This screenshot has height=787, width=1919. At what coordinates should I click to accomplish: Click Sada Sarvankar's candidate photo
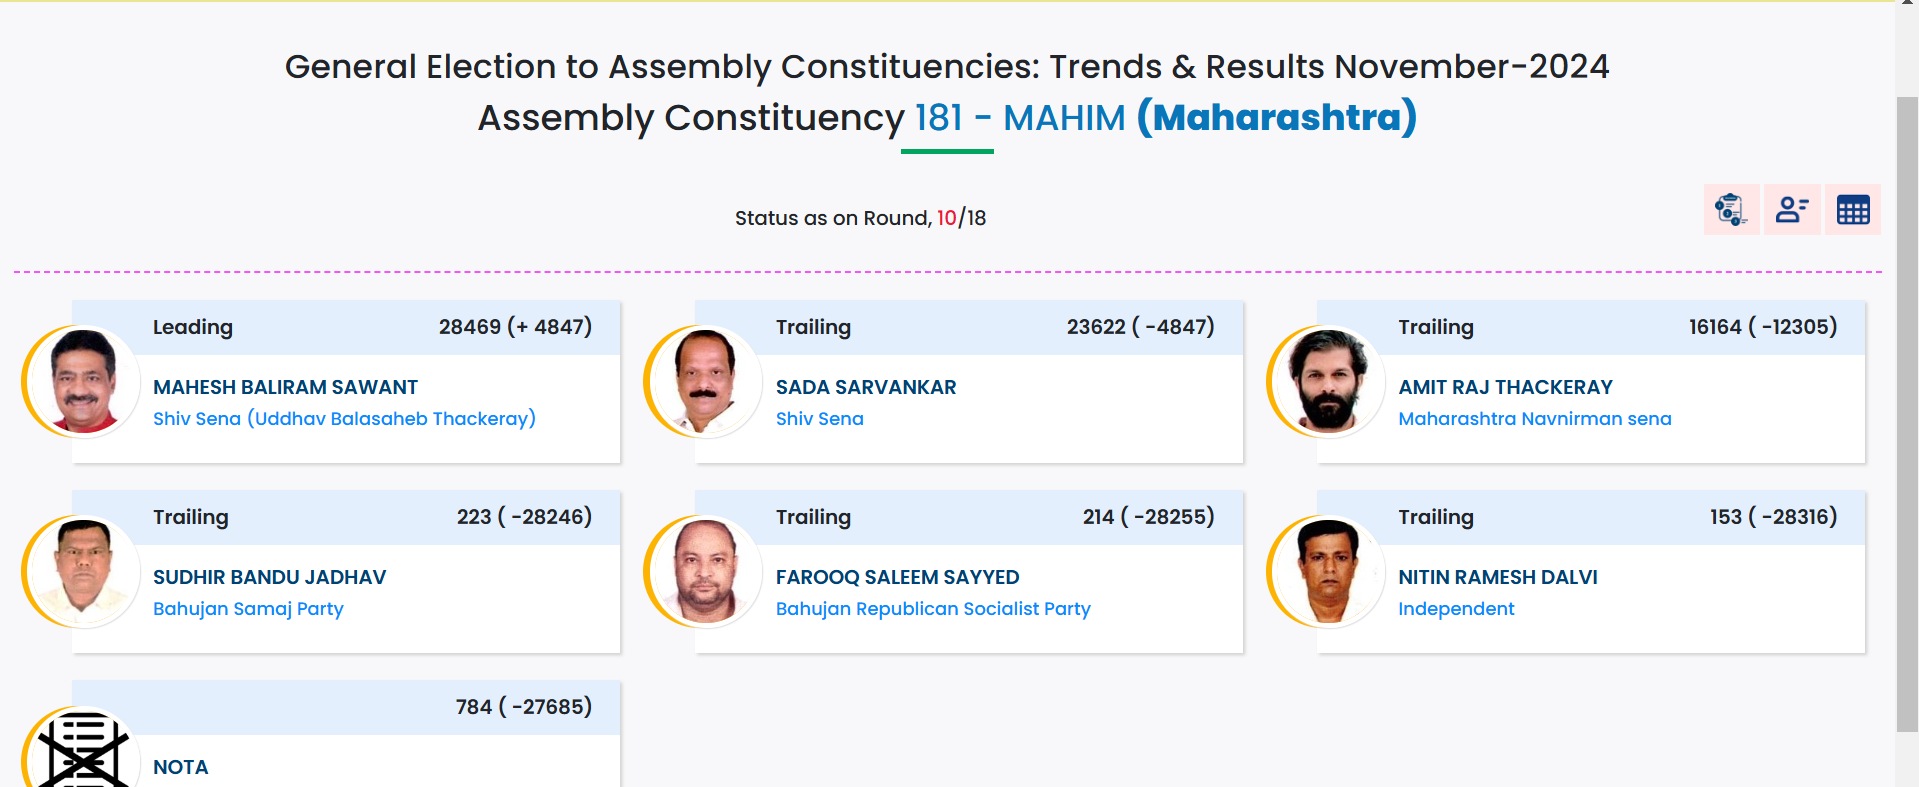706,381
